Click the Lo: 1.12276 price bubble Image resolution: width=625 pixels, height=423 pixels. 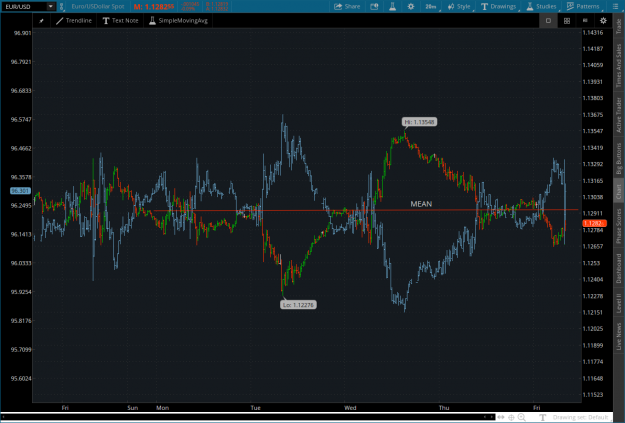(299, 305)
